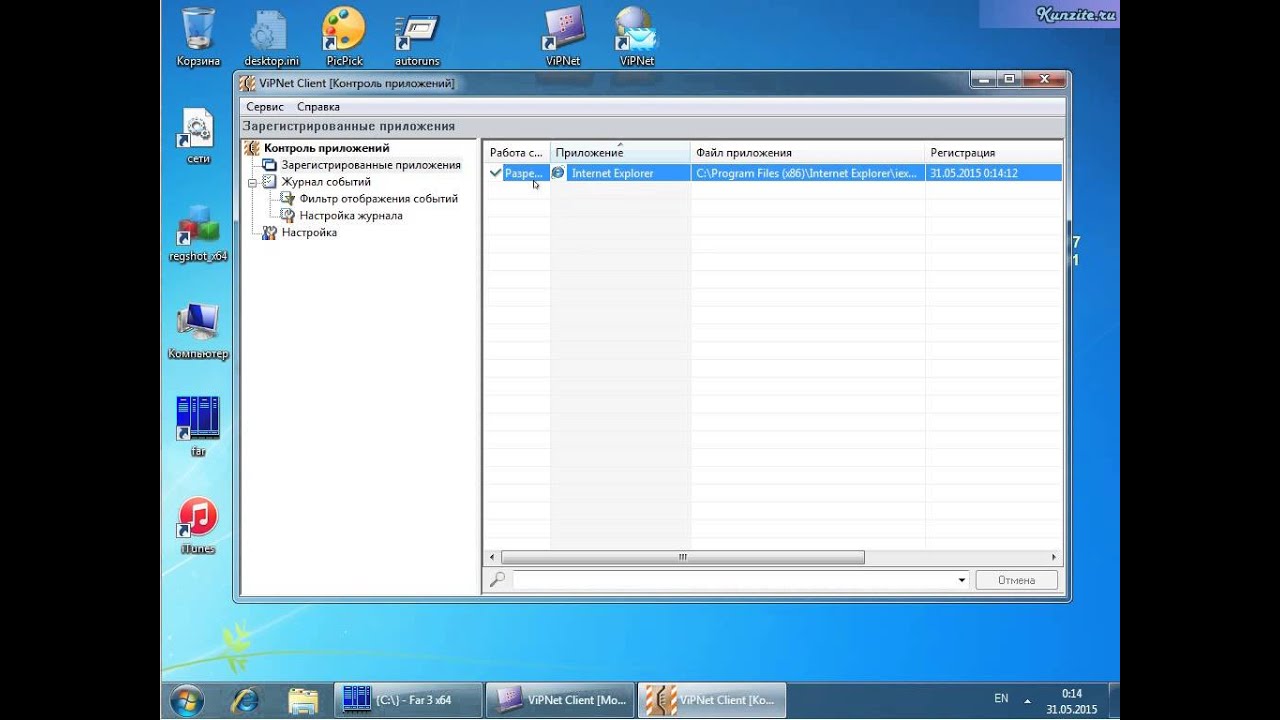Switch to the ViPNet Client [Ko... taskbar window
The width and height of the screenshot is (1280, 720).
click(712, 700)
